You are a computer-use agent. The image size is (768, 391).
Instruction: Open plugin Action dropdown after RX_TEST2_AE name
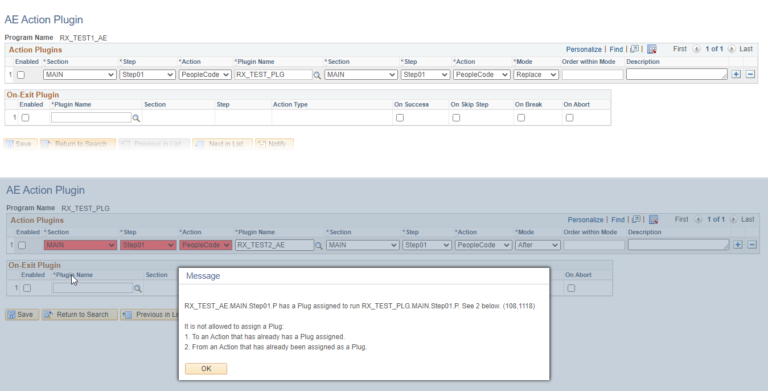[483, 245]
